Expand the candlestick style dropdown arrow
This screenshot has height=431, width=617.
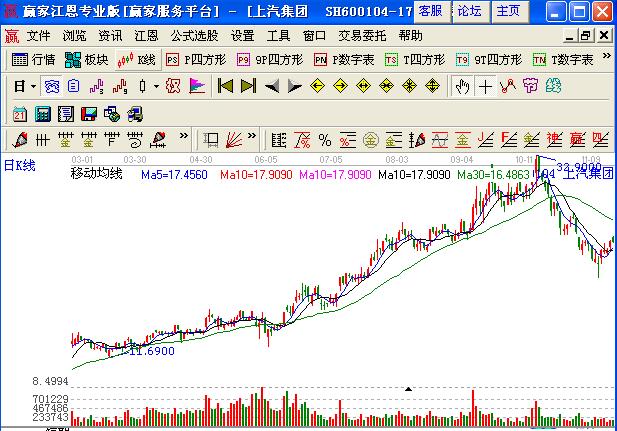(x=157, y=86)
